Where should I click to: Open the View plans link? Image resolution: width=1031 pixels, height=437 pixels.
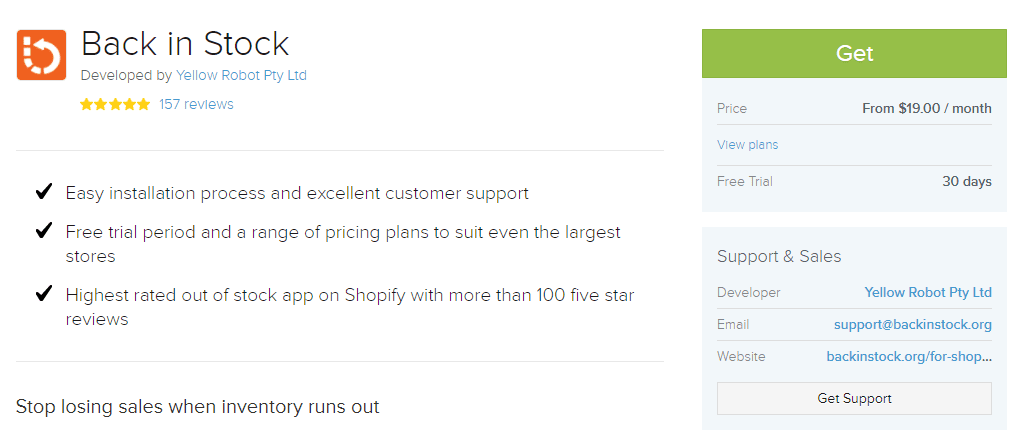[747, 145]
